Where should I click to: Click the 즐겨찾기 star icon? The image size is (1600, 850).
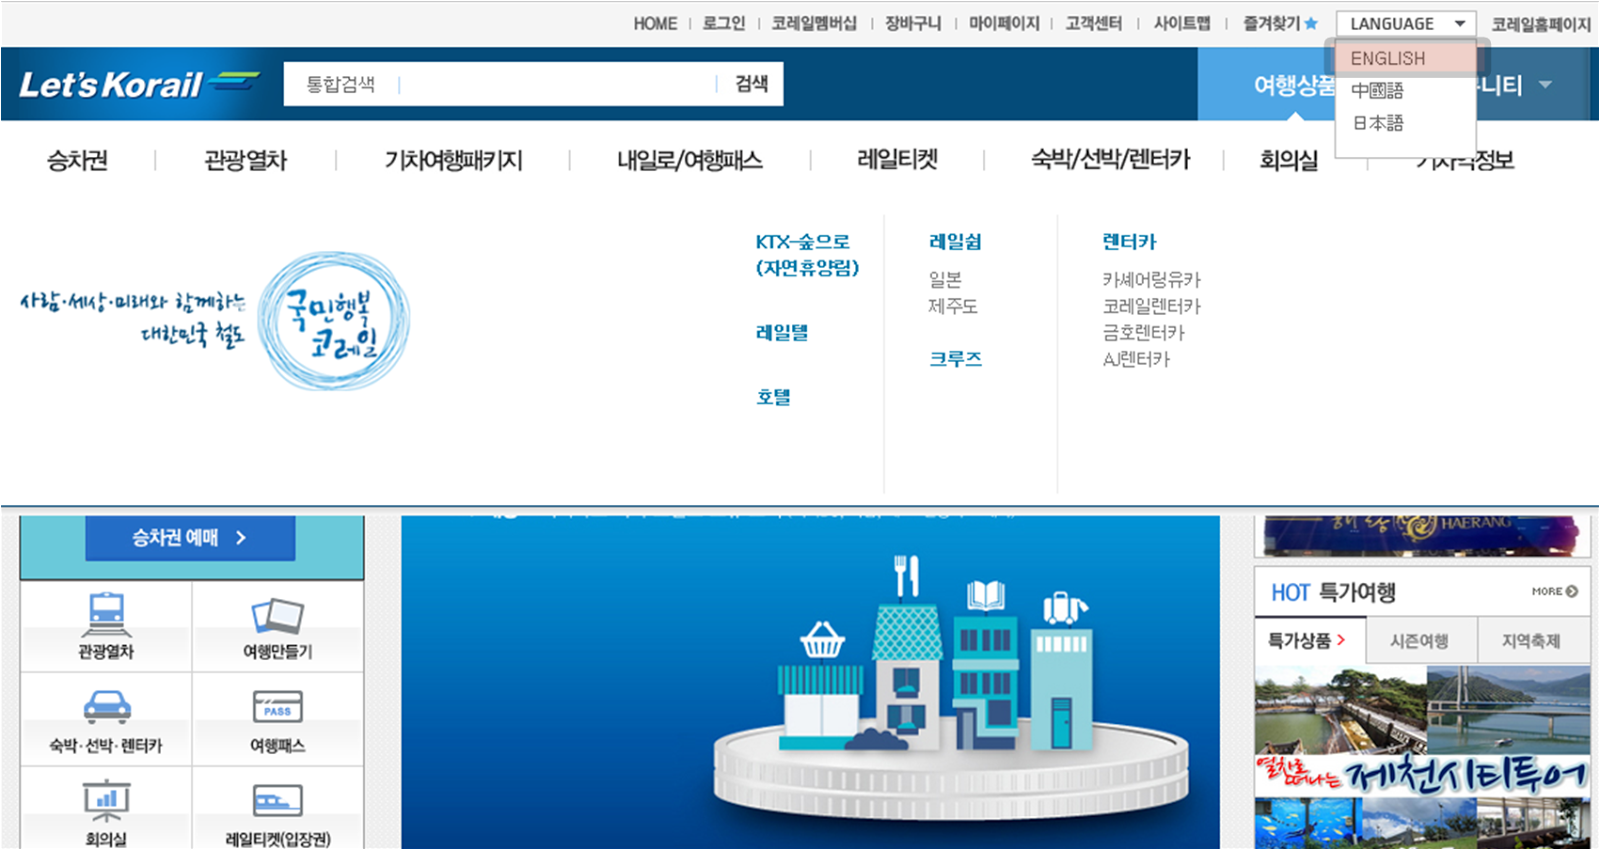(1311, 23)
